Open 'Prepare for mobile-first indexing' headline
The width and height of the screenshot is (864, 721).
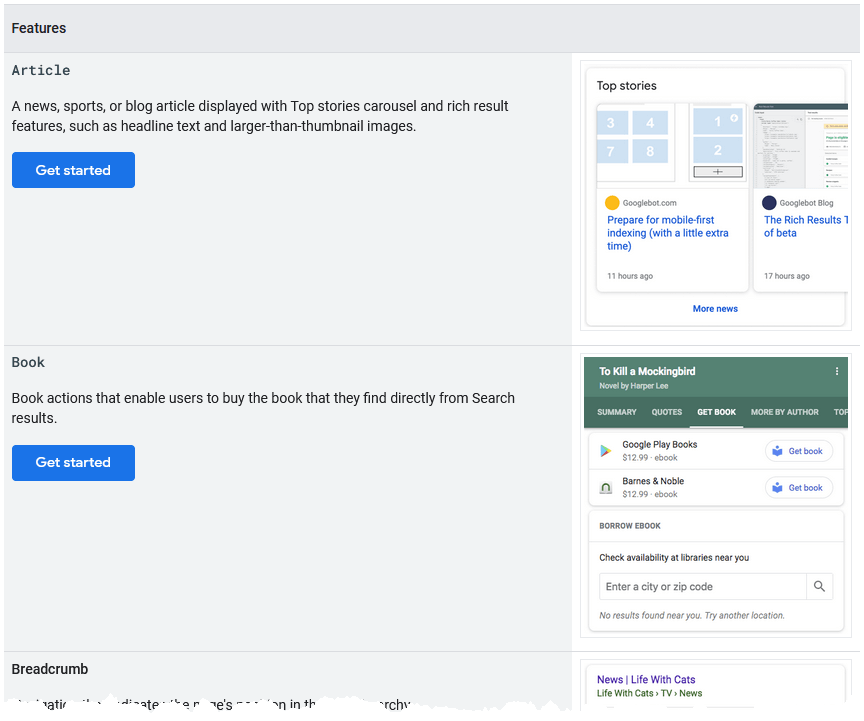[667, 233]
